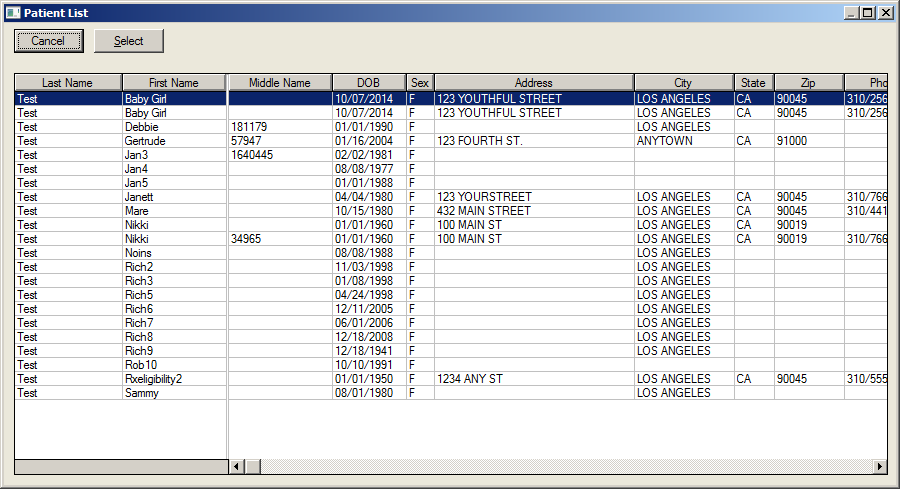The height and width of the screenshot is (489, 900).
Task: Select patient Rxeligibility2 in the list
Action: (x=451, y=379)
